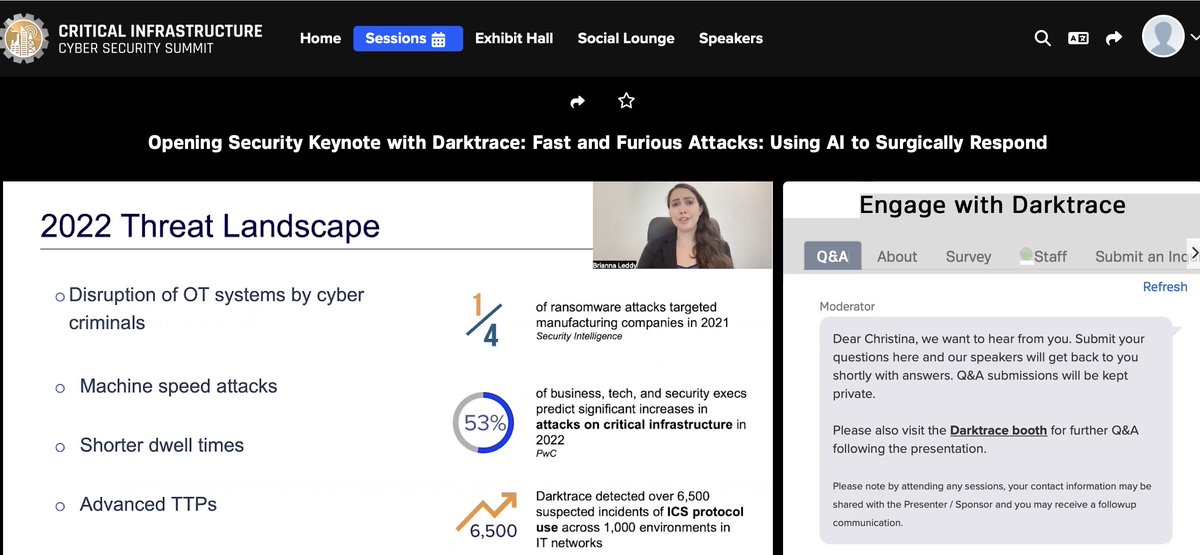1200x555 pixels.
Task: Open the user profile avatar
Action: [1164, 38]
